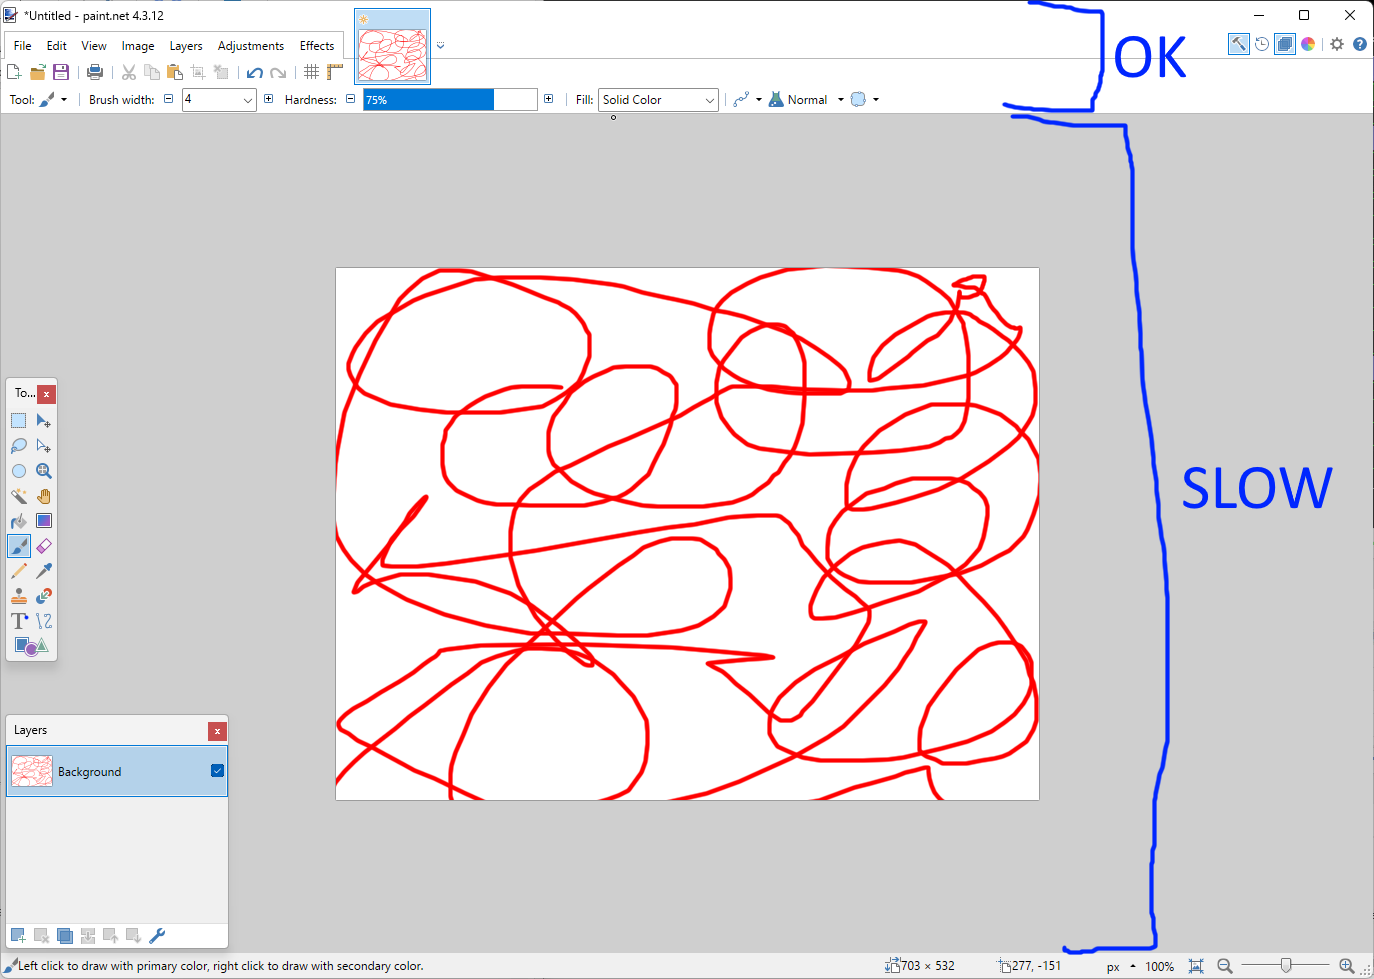The height and width of the screenshot is (979, 1374).
Task: Click the Deselect icon in toolbar
Action: pyautogui.click(x=221, y=72)
